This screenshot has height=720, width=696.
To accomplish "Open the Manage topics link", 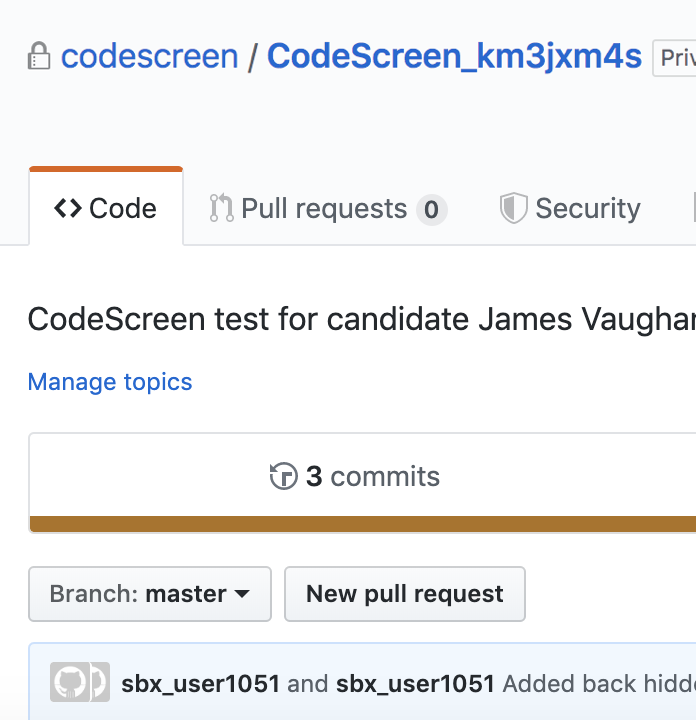I will 110,382.
